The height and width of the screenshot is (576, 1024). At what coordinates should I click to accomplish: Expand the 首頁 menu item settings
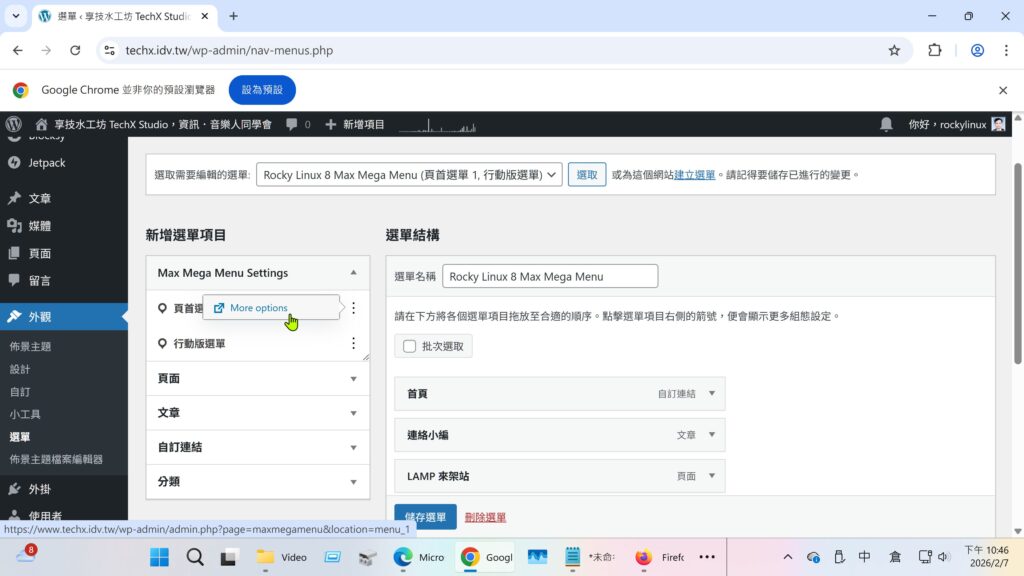tap(712, 394)
